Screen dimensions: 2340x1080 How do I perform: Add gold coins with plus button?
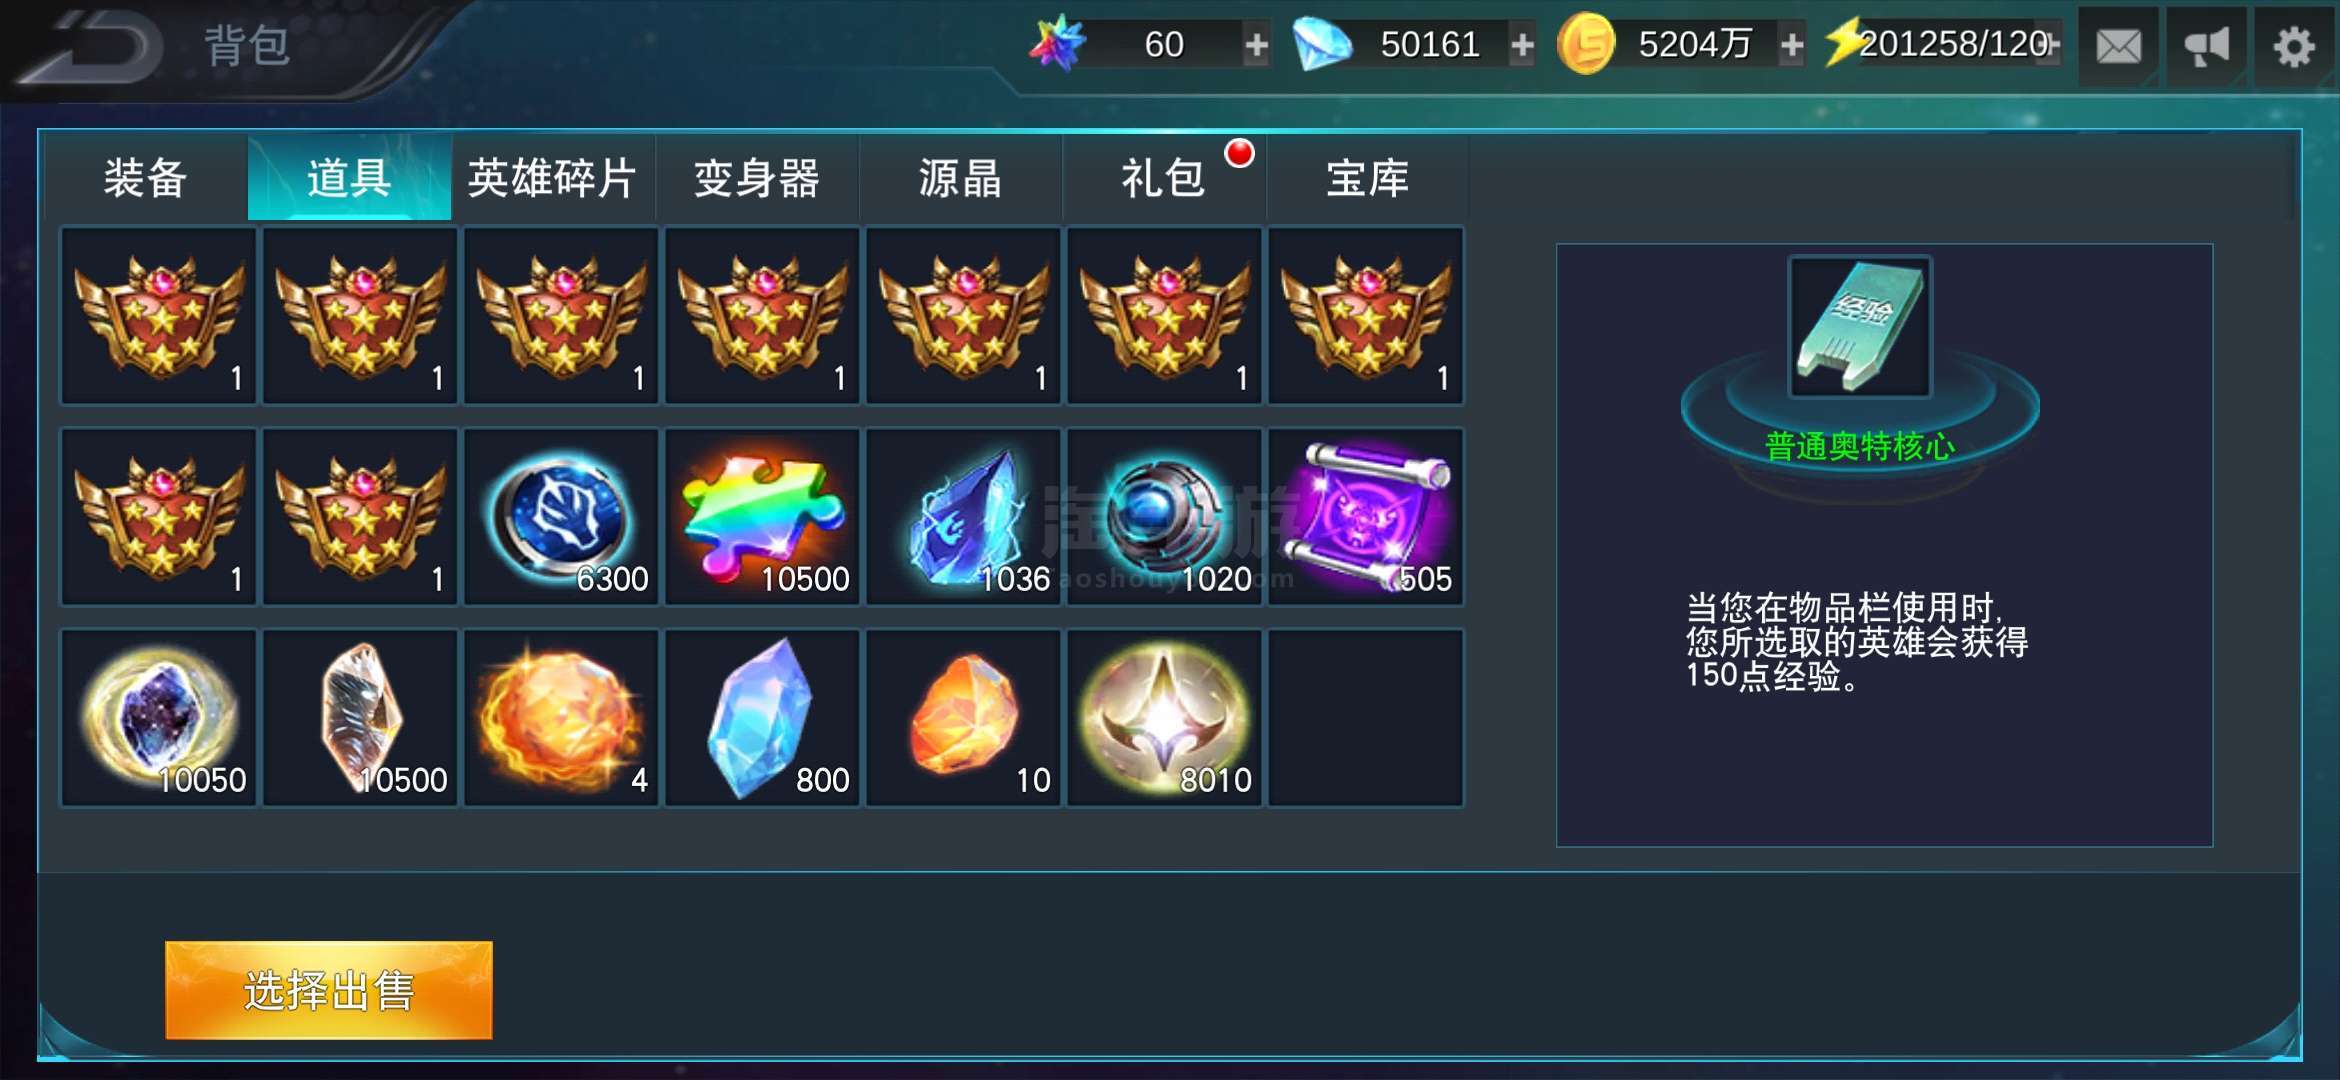click(1792, 45)
